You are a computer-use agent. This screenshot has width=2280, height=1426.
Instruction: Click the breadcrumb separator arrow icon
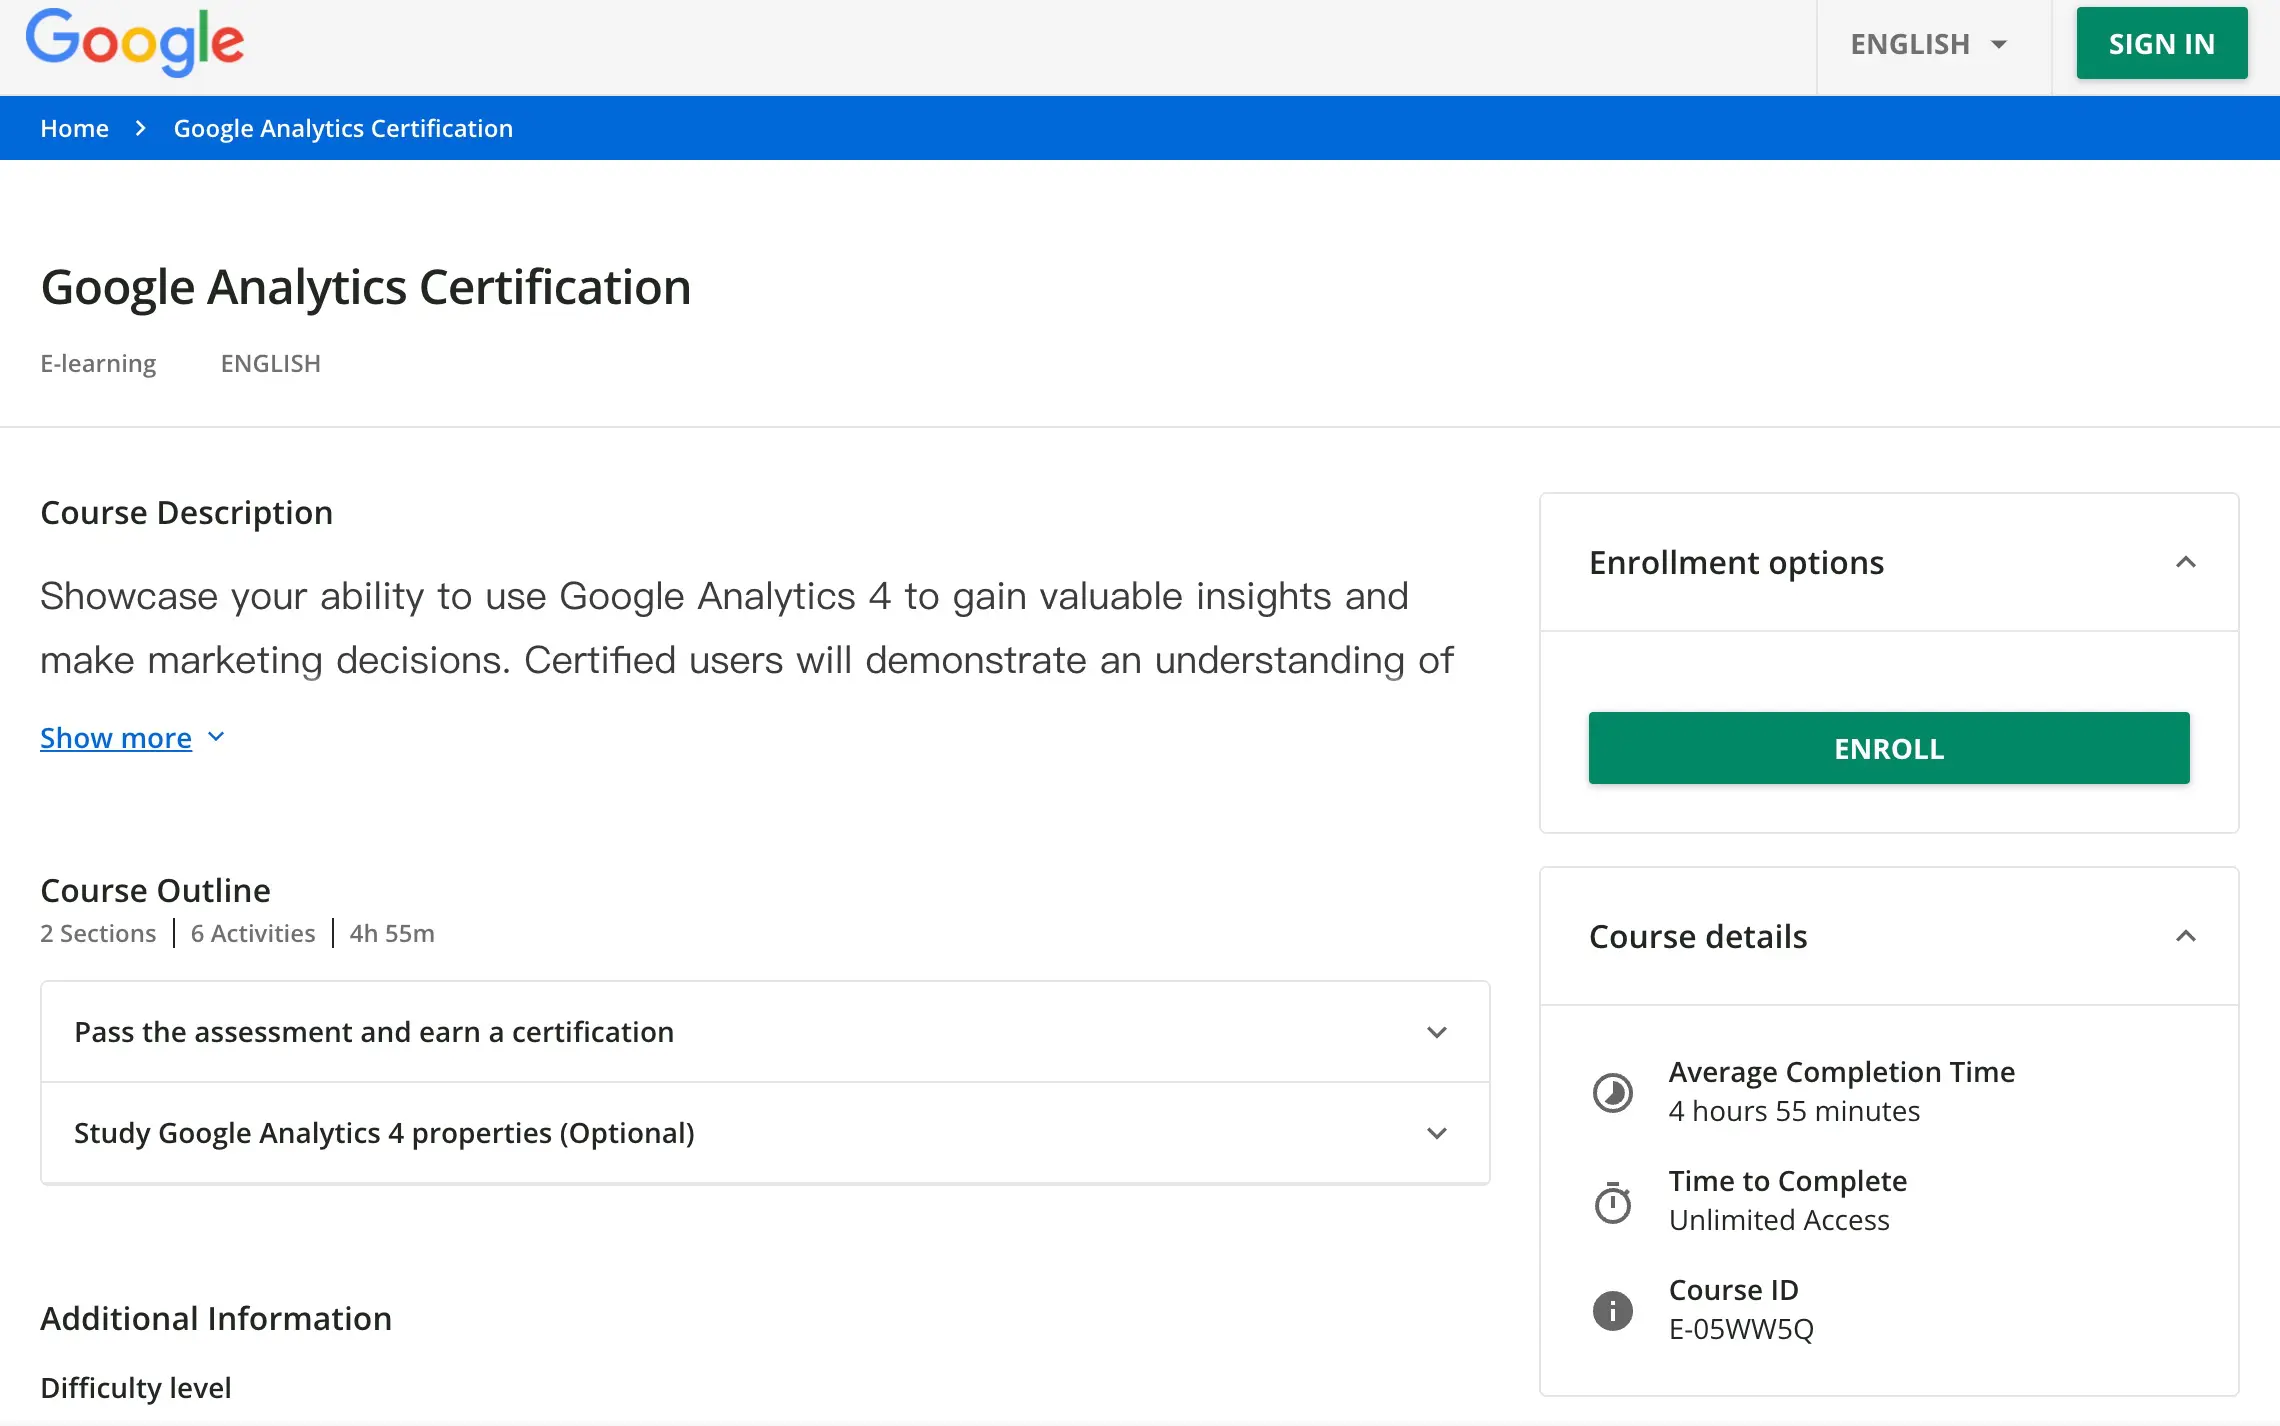click(x=141, y=128)
